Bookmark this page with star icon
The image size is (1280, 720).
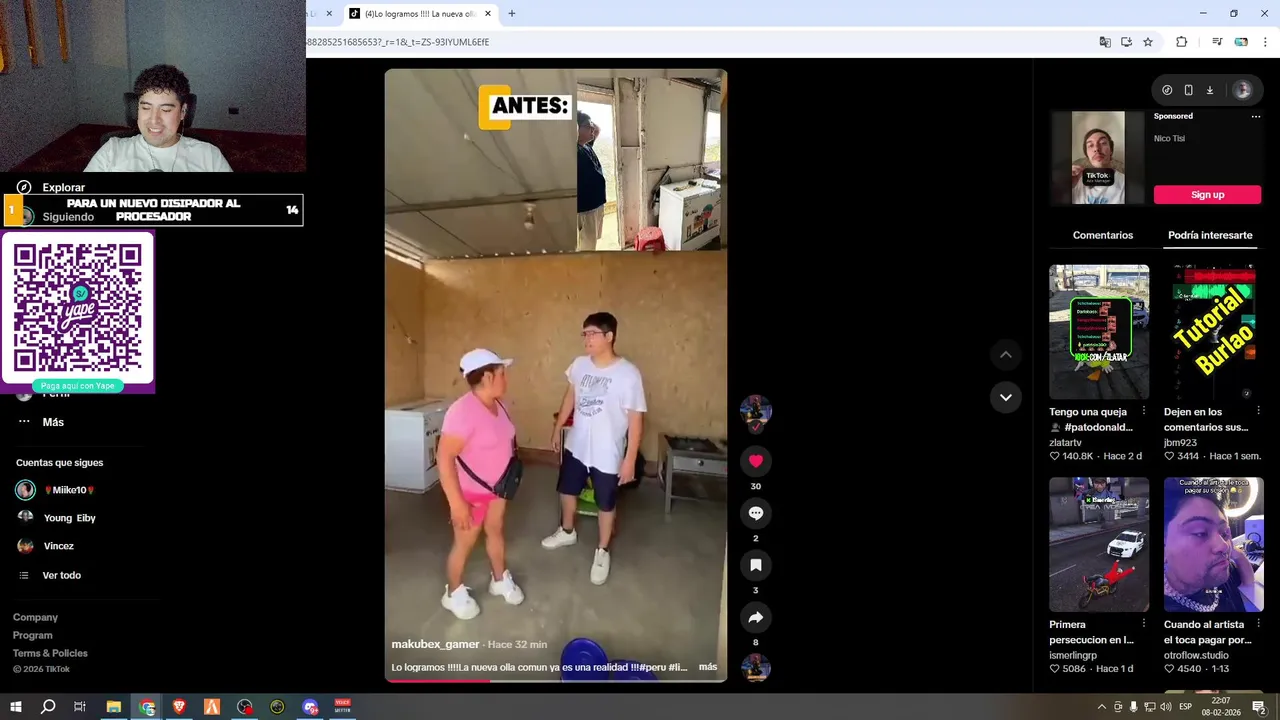(x=1148, y=42)
